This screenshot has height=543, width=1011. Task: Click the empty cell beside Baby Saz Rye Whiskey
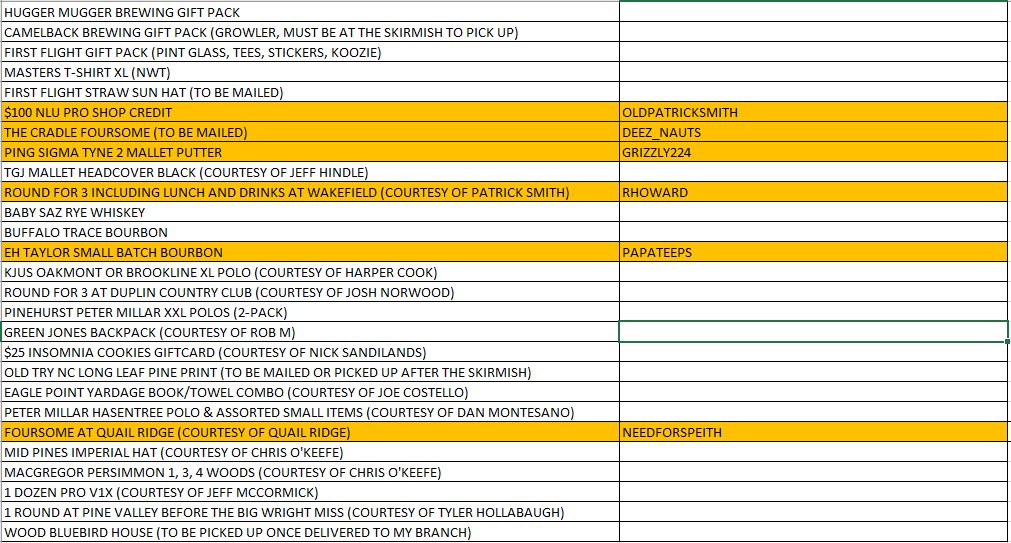813,213
